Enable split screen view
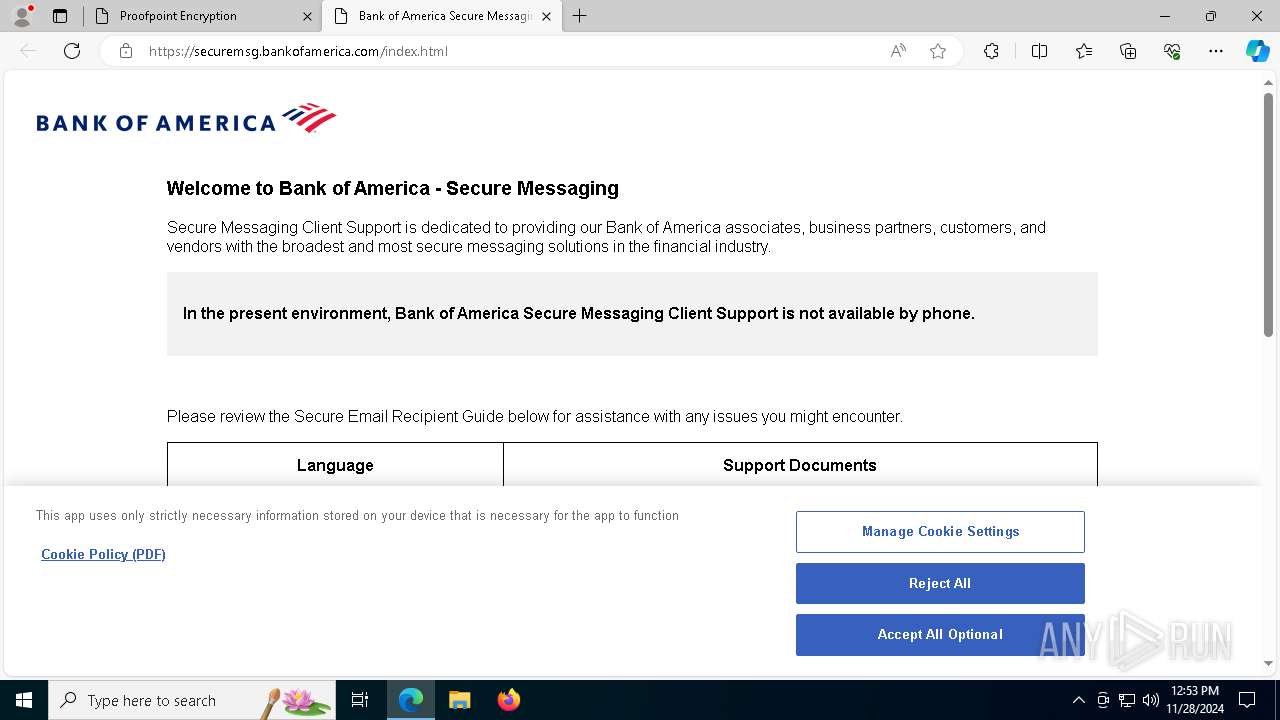1280x720 pixels. 1039,51
